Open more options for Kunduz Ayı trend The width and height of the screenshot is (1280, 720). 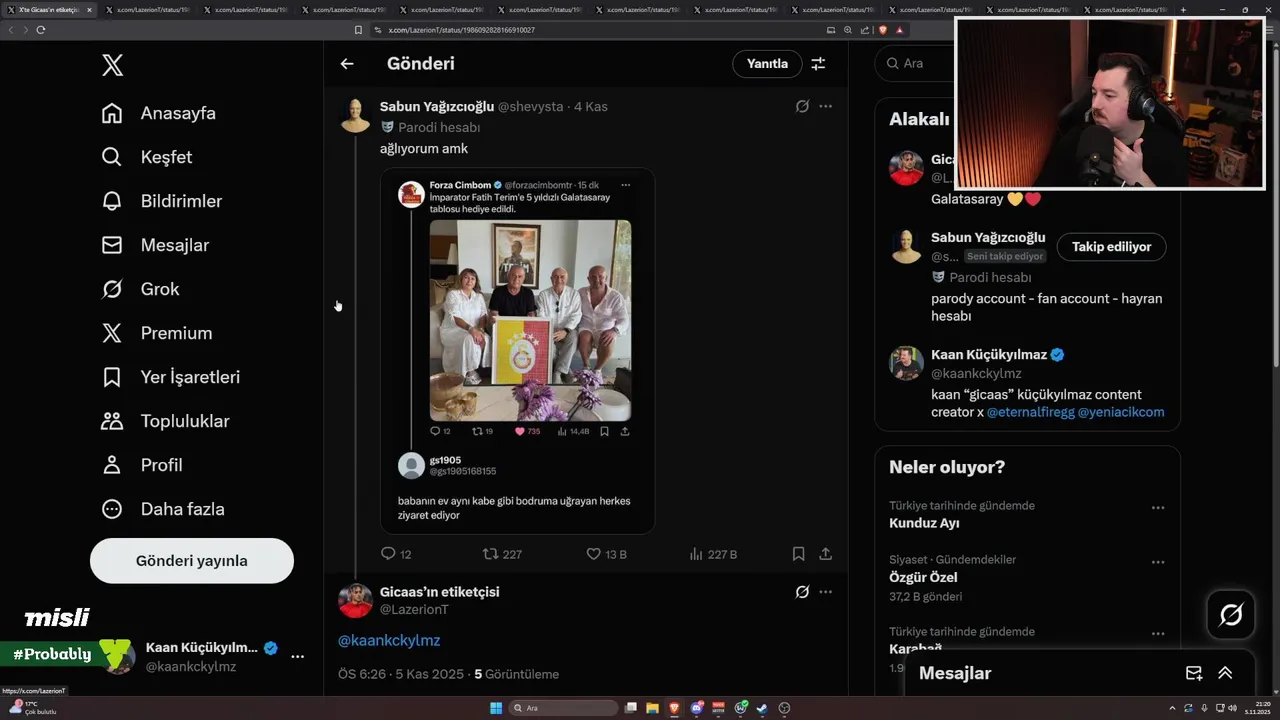[x=1158, y=507]
